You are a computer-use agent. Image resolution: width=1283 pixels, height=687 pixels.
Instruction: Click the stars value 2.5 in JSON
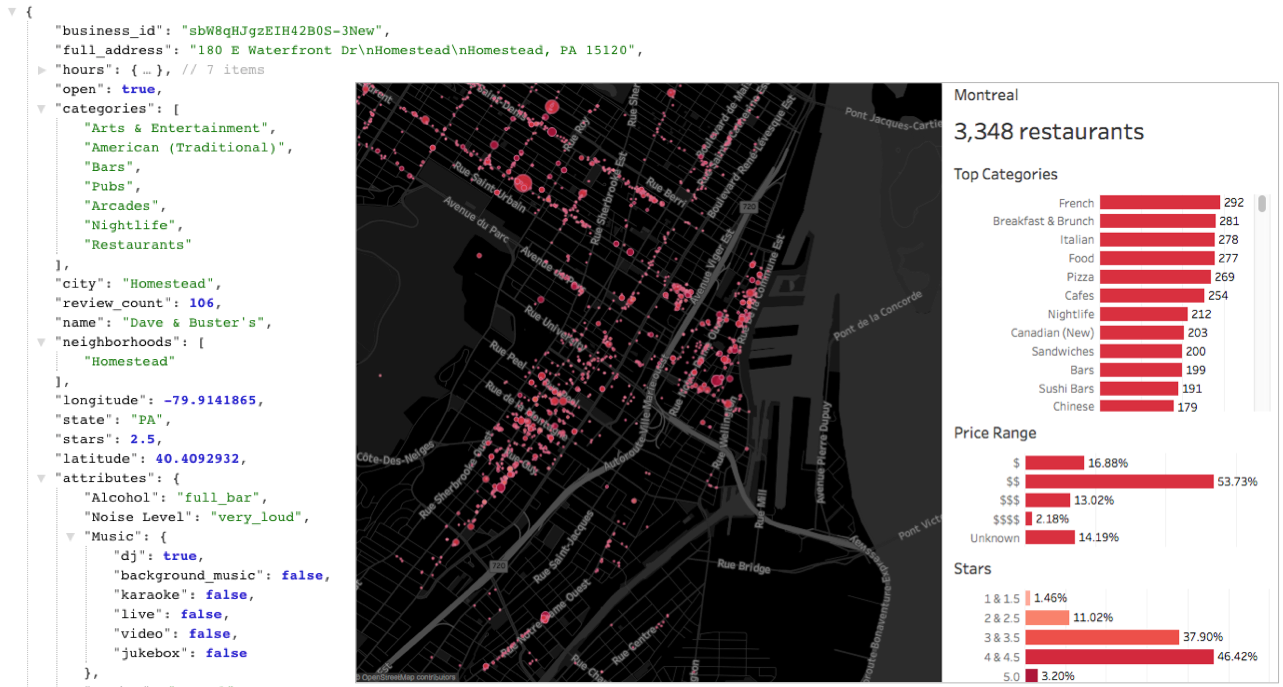144,440
